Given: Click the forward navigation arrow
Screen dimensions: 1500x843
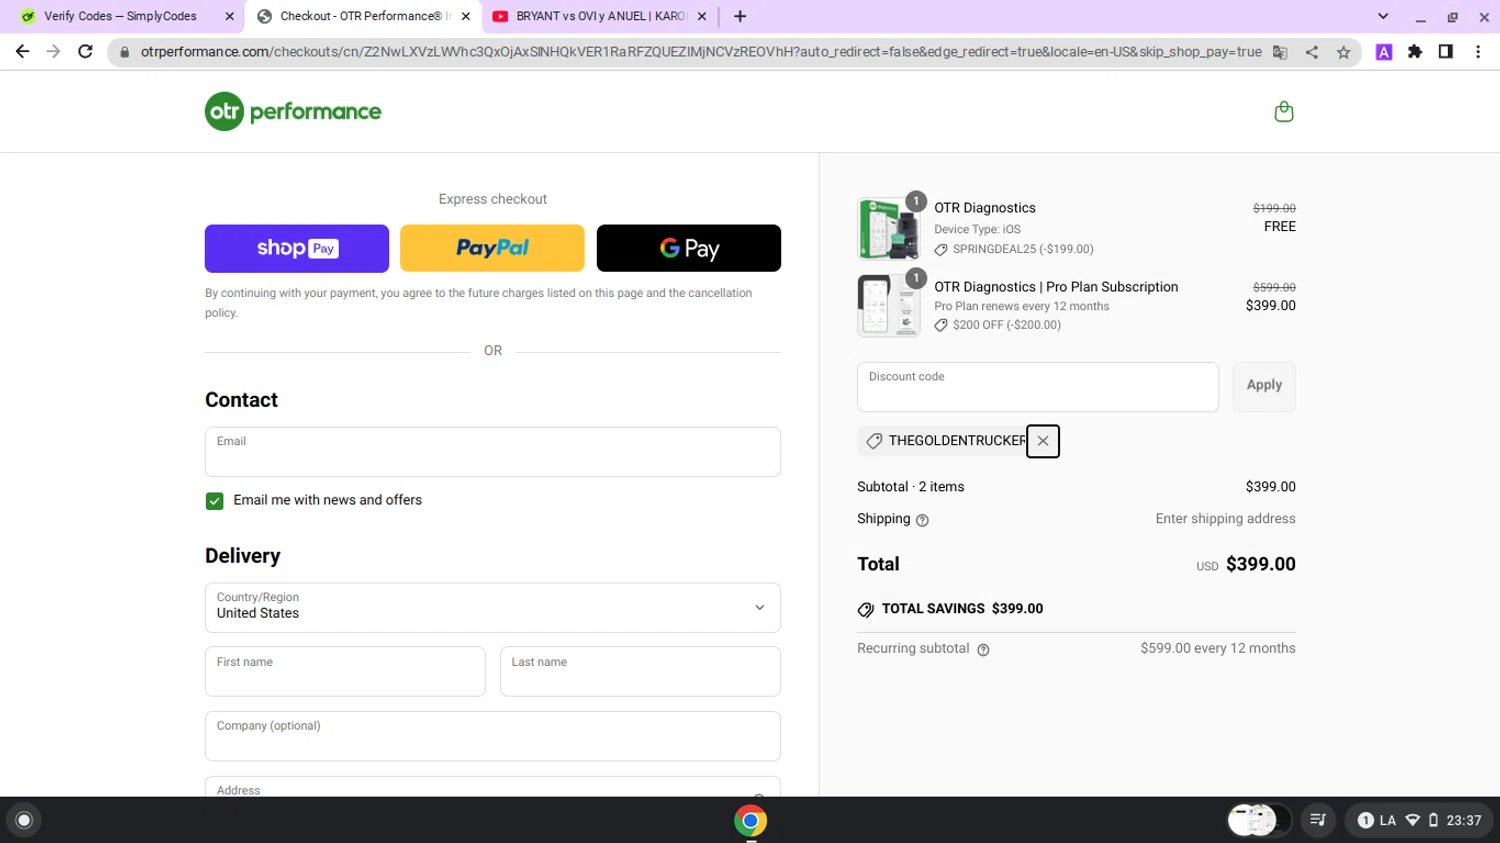Looking at the screenshot, I should pos(54,52).
